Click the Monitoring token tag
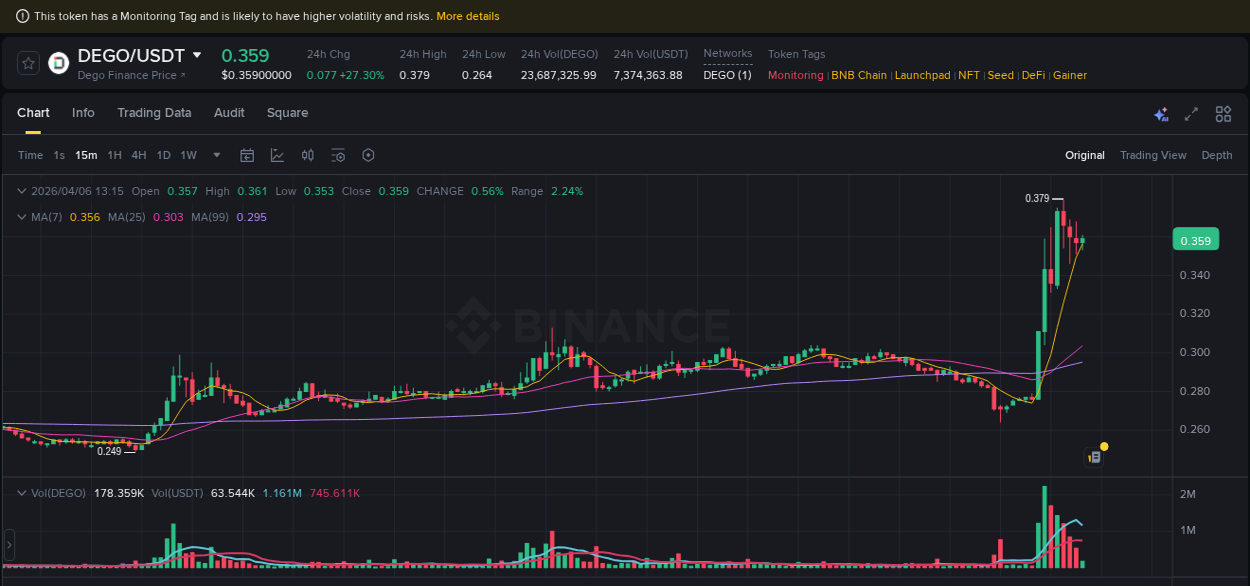The width and height of the screenshot is (1250, 586). [795, 75]
